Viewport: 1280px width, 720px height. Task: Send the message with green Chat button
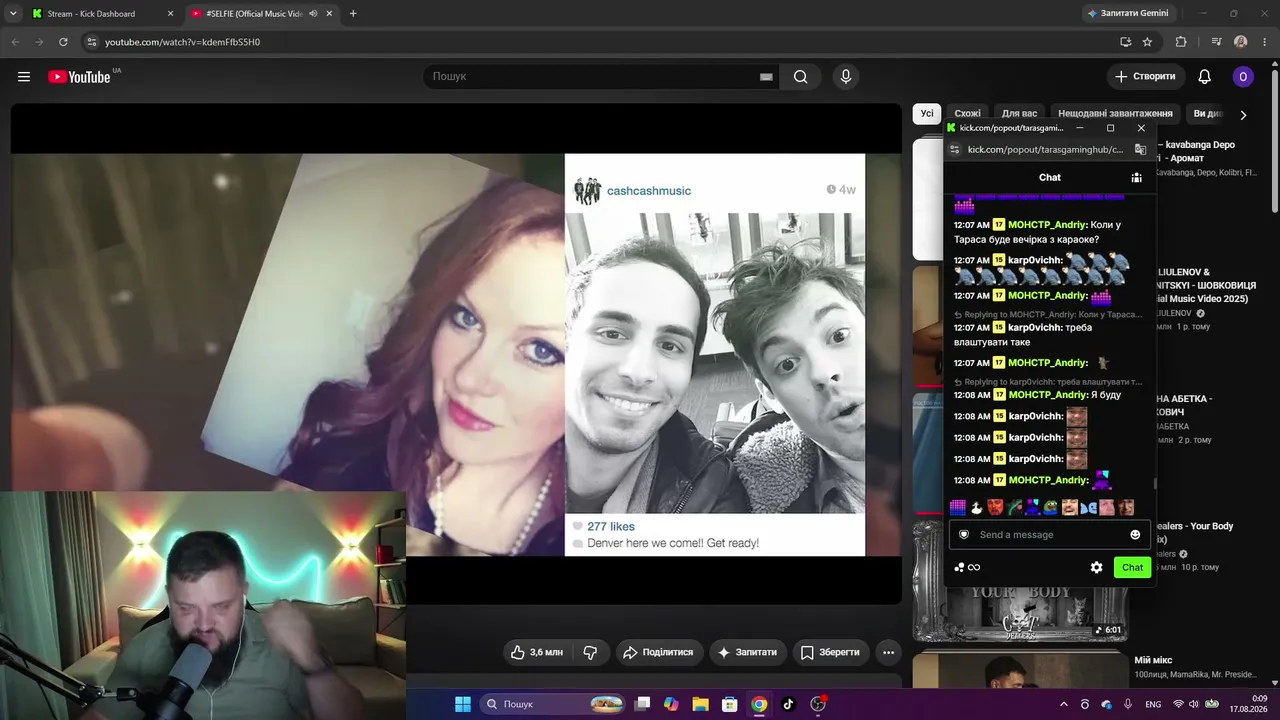tap(1132, 567)
